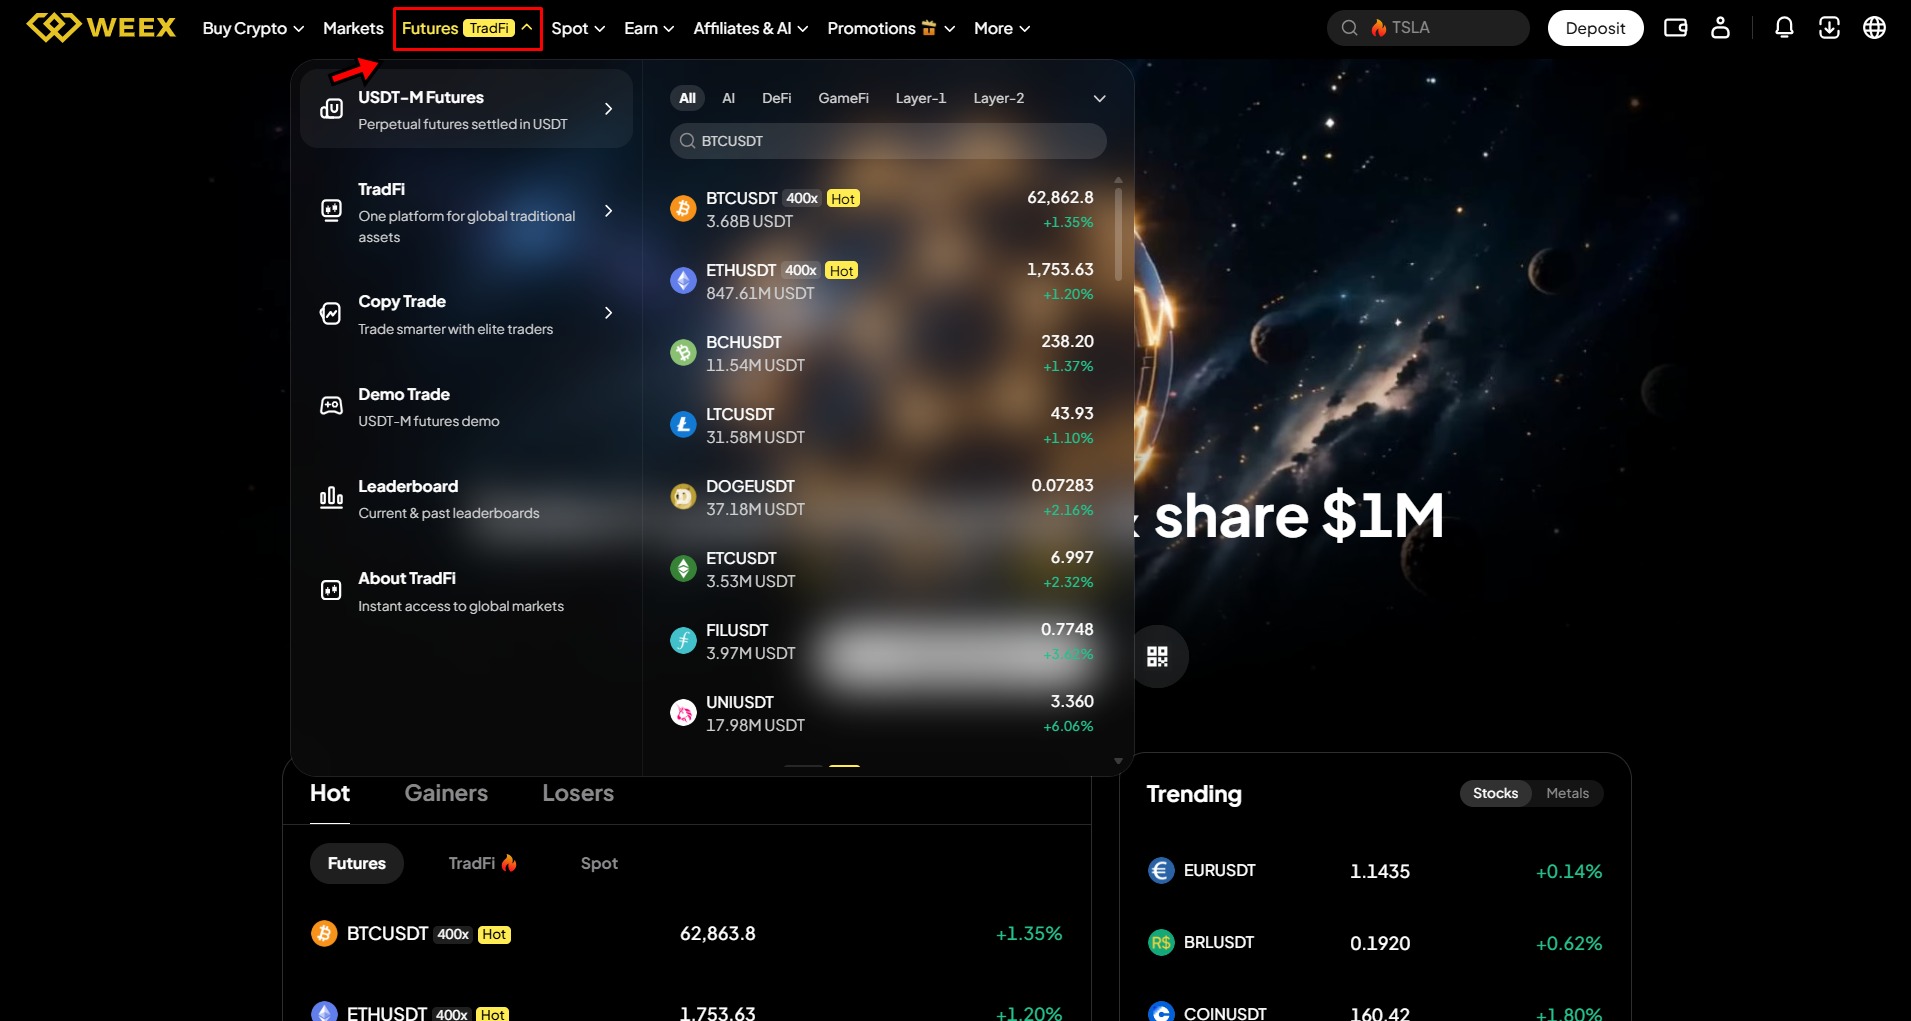Open the notifications bell
The width and height of the screenshot is (1911, 1021).
(1784, 28)
